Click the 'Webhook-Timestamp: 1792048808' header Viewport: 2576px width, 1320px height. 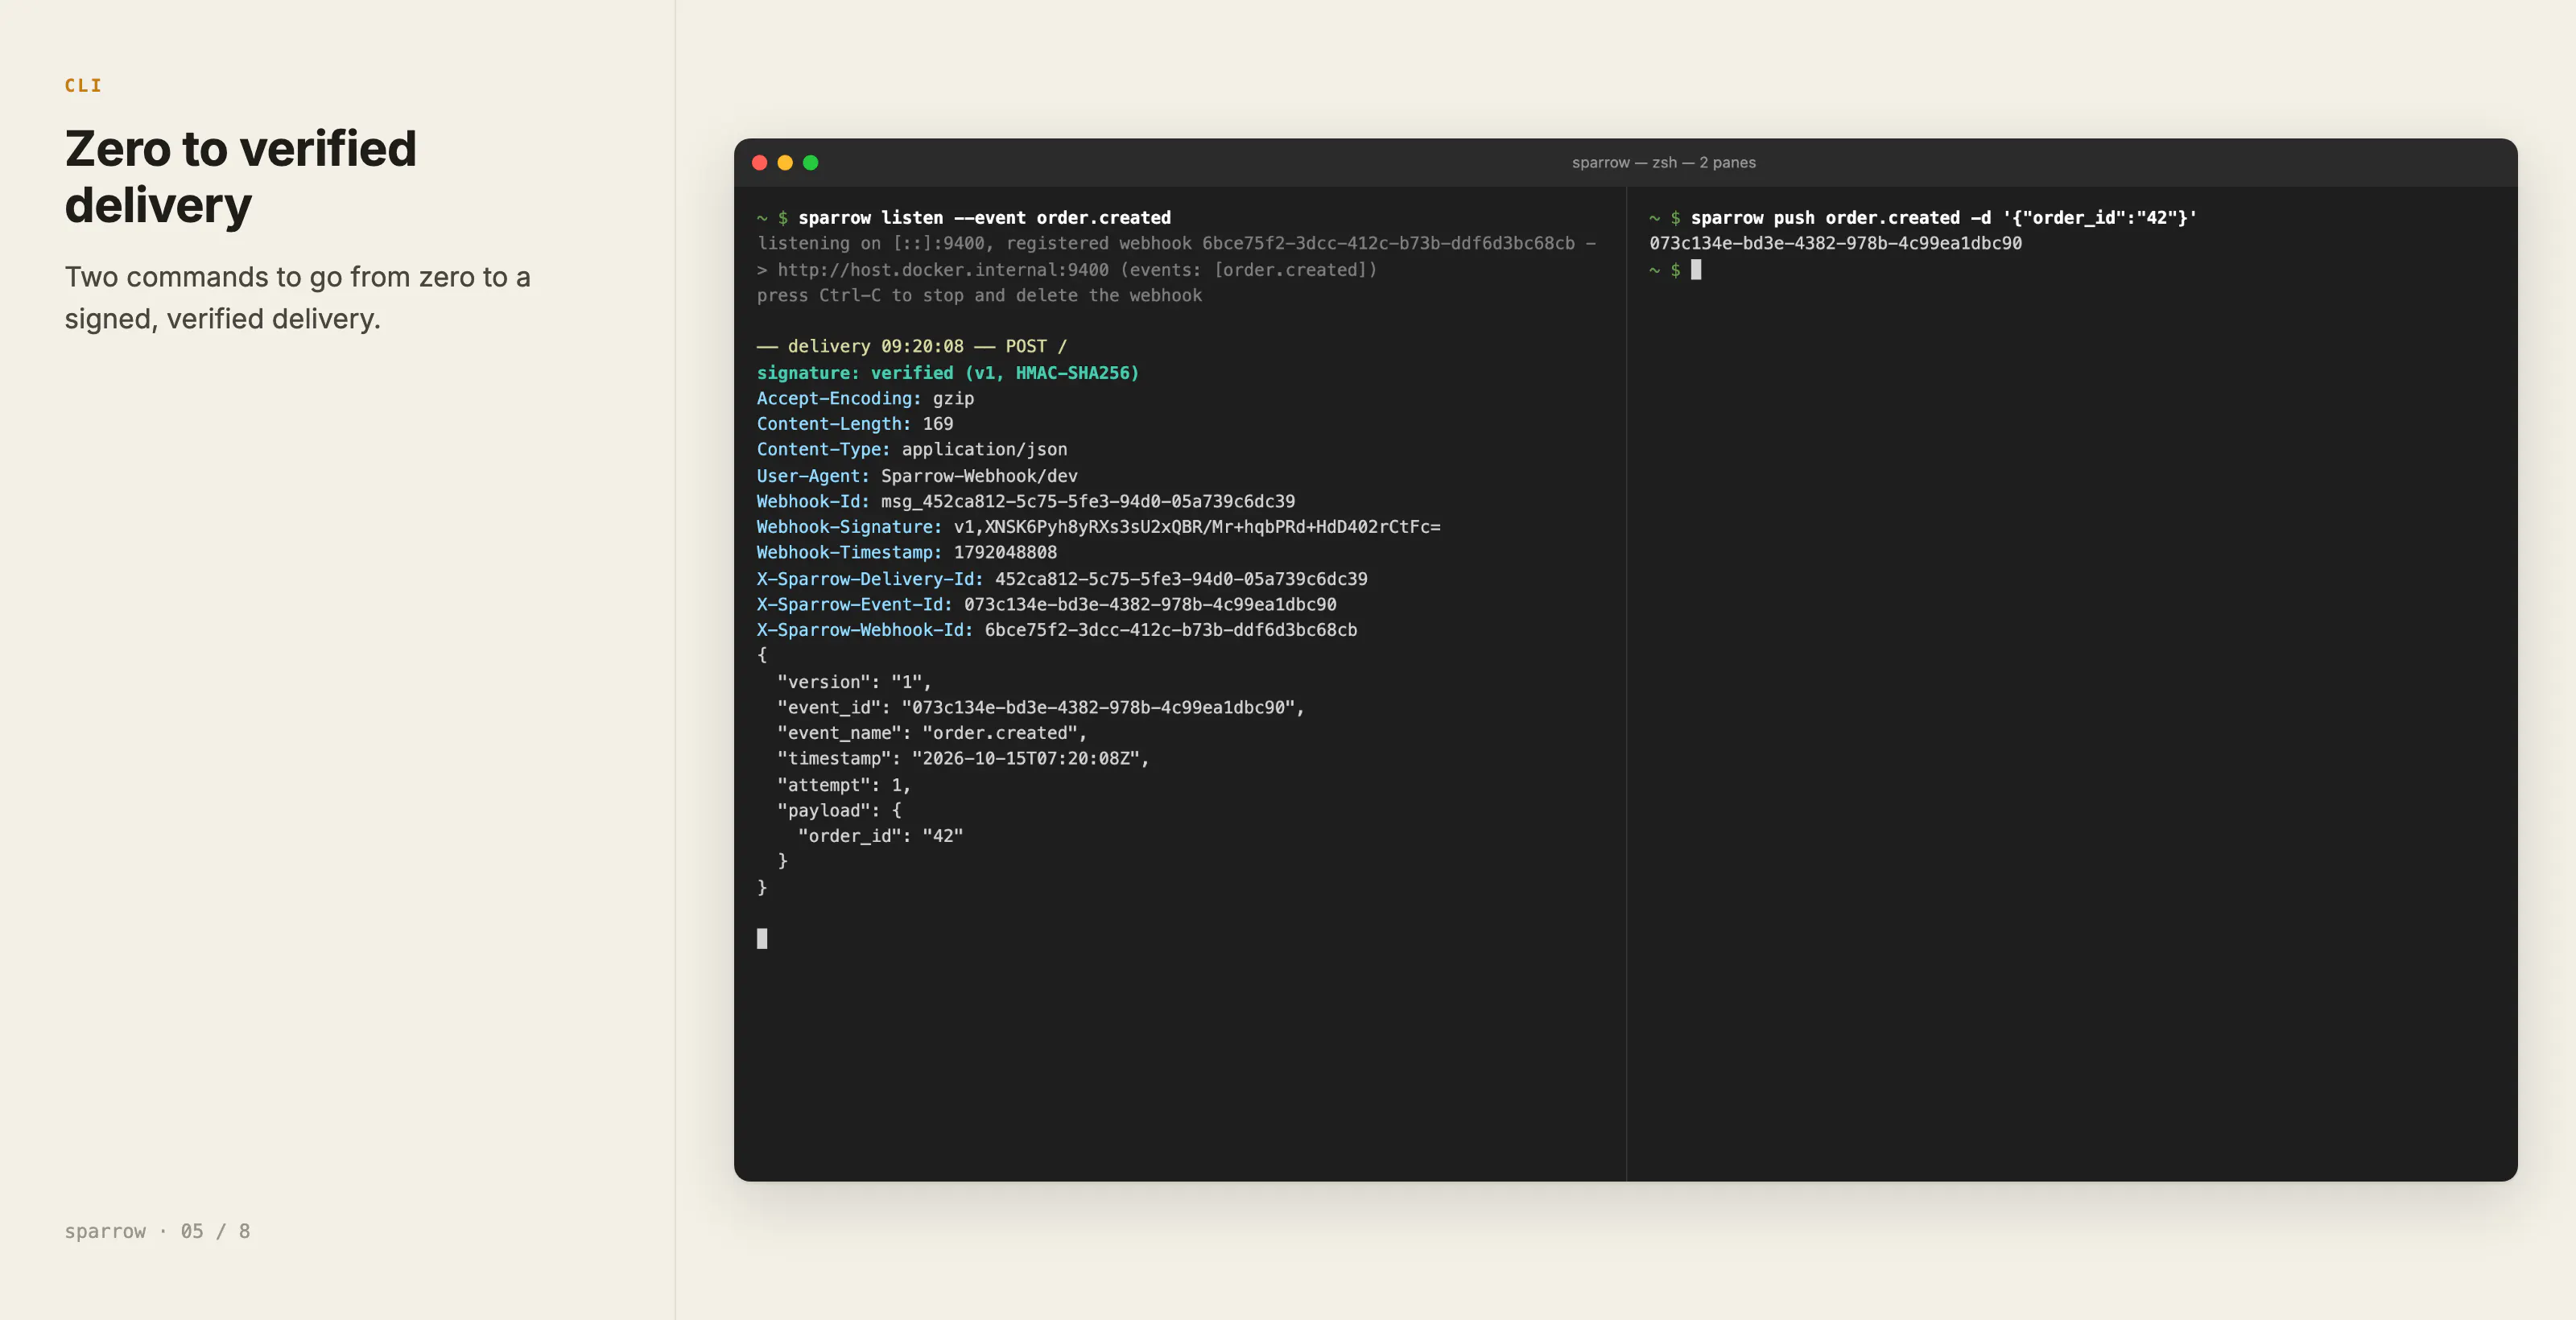pos(907,553)
